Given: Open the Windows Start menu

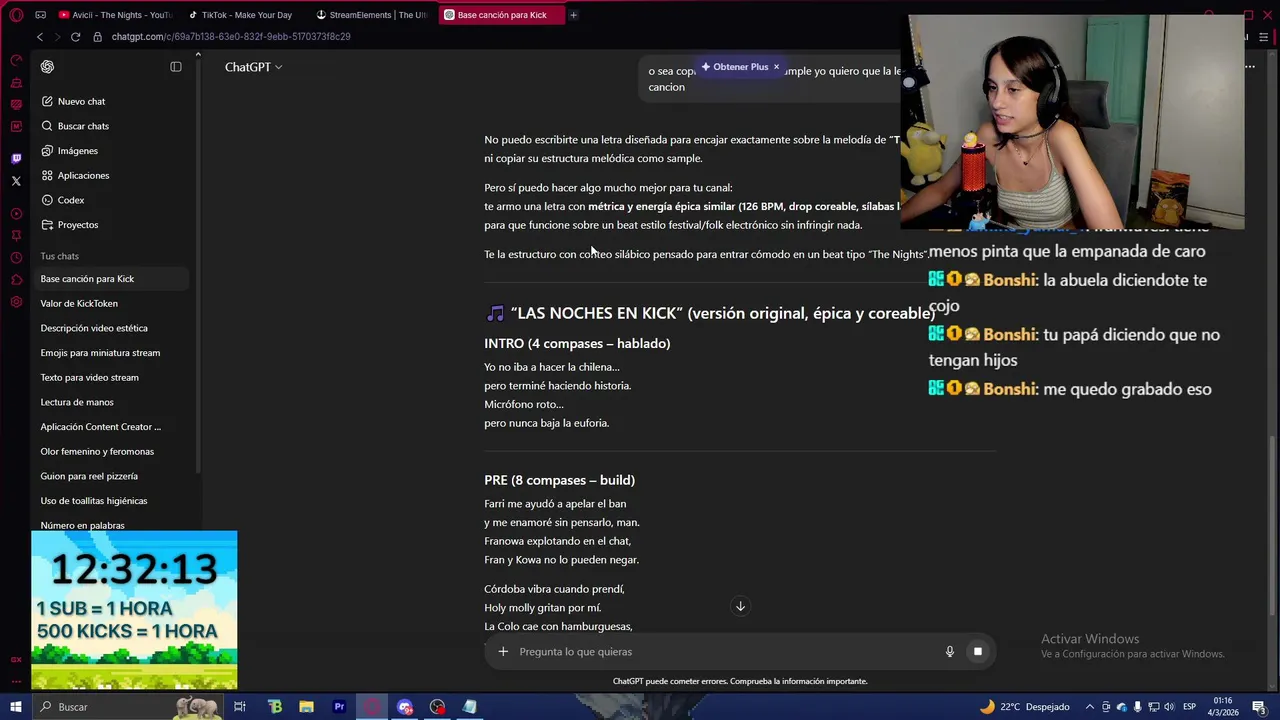Looking at the screenshot, I should [16, 707].
